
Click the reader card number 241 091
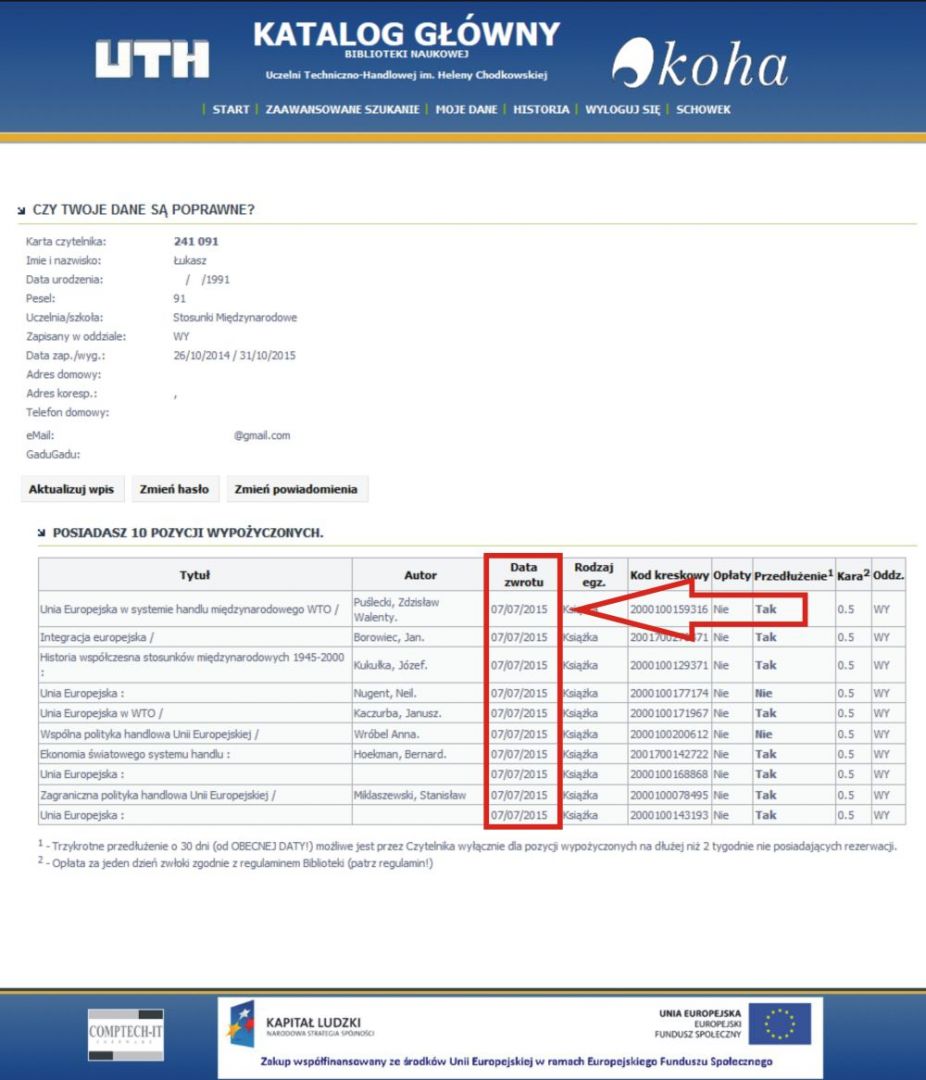coord(196,241)
